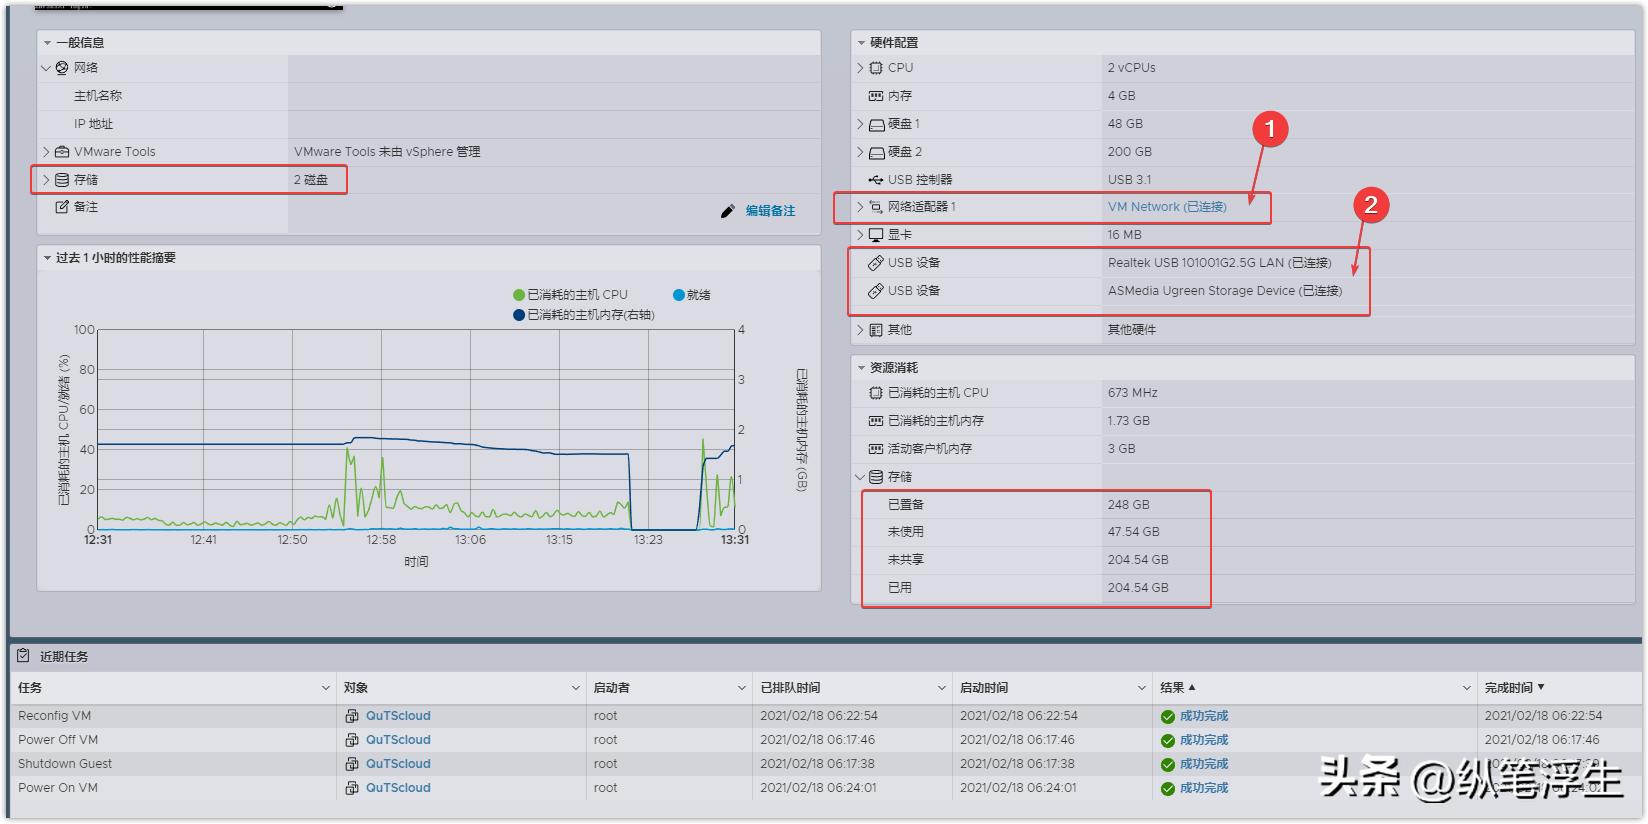
Task: Open the 编辑备注 link
Action: [x=770, y=211]
